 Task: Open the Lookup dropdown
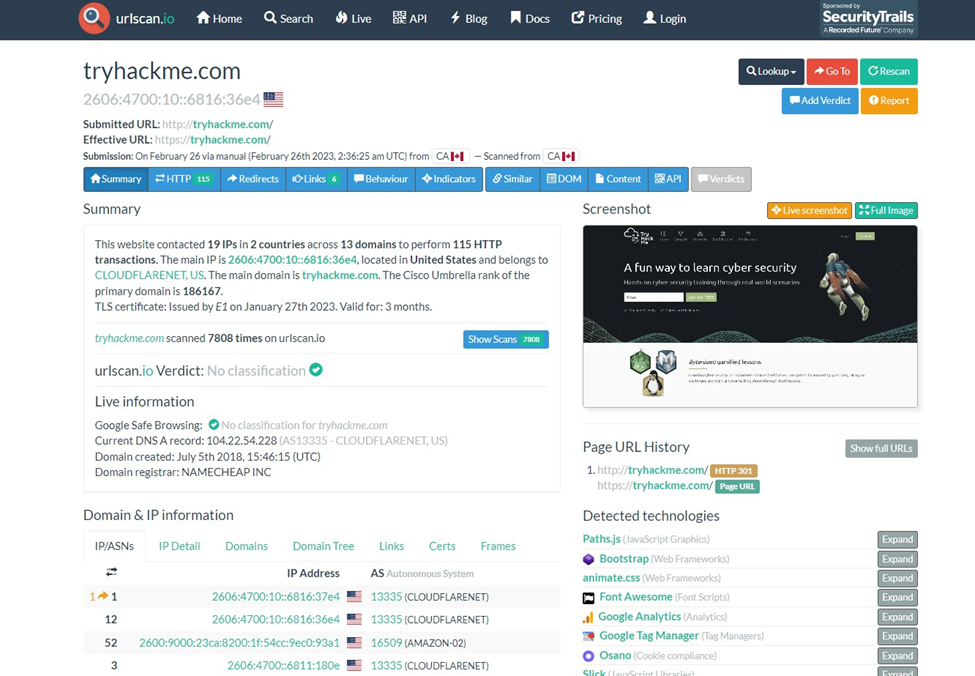(x=771, y=72)
